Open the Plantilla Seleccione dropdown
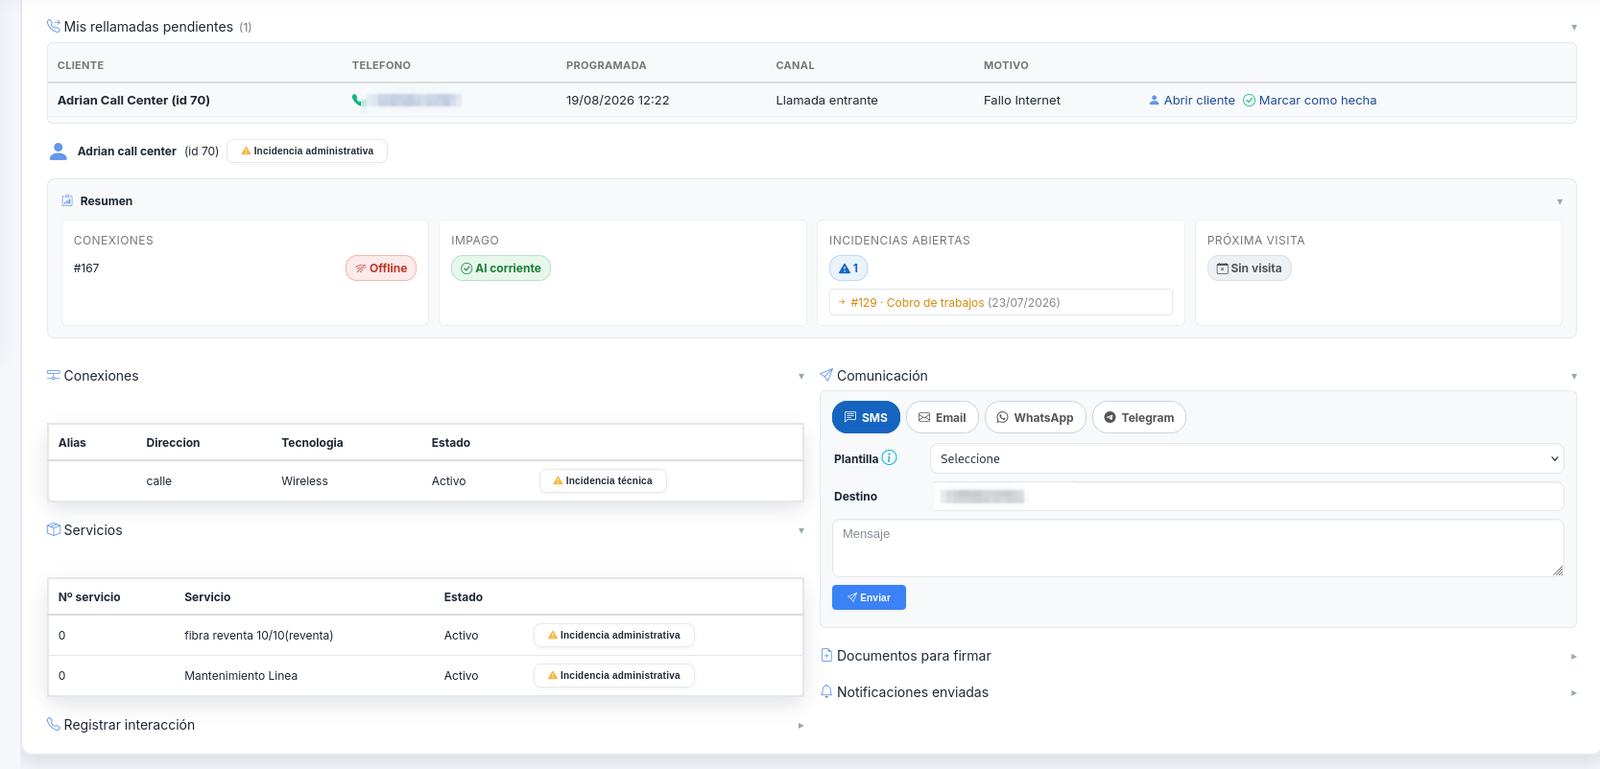 1246,458
